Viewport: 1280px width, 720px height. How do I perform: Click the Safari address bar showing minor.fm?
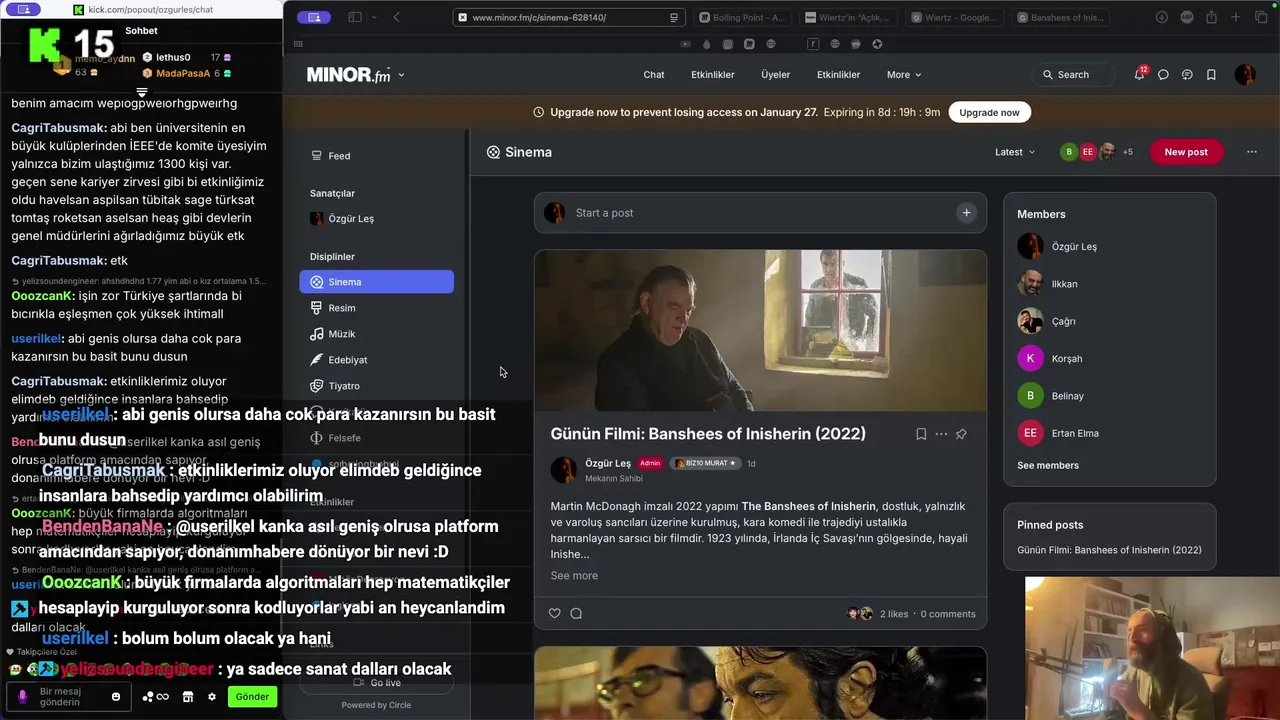tap(569, 17)
